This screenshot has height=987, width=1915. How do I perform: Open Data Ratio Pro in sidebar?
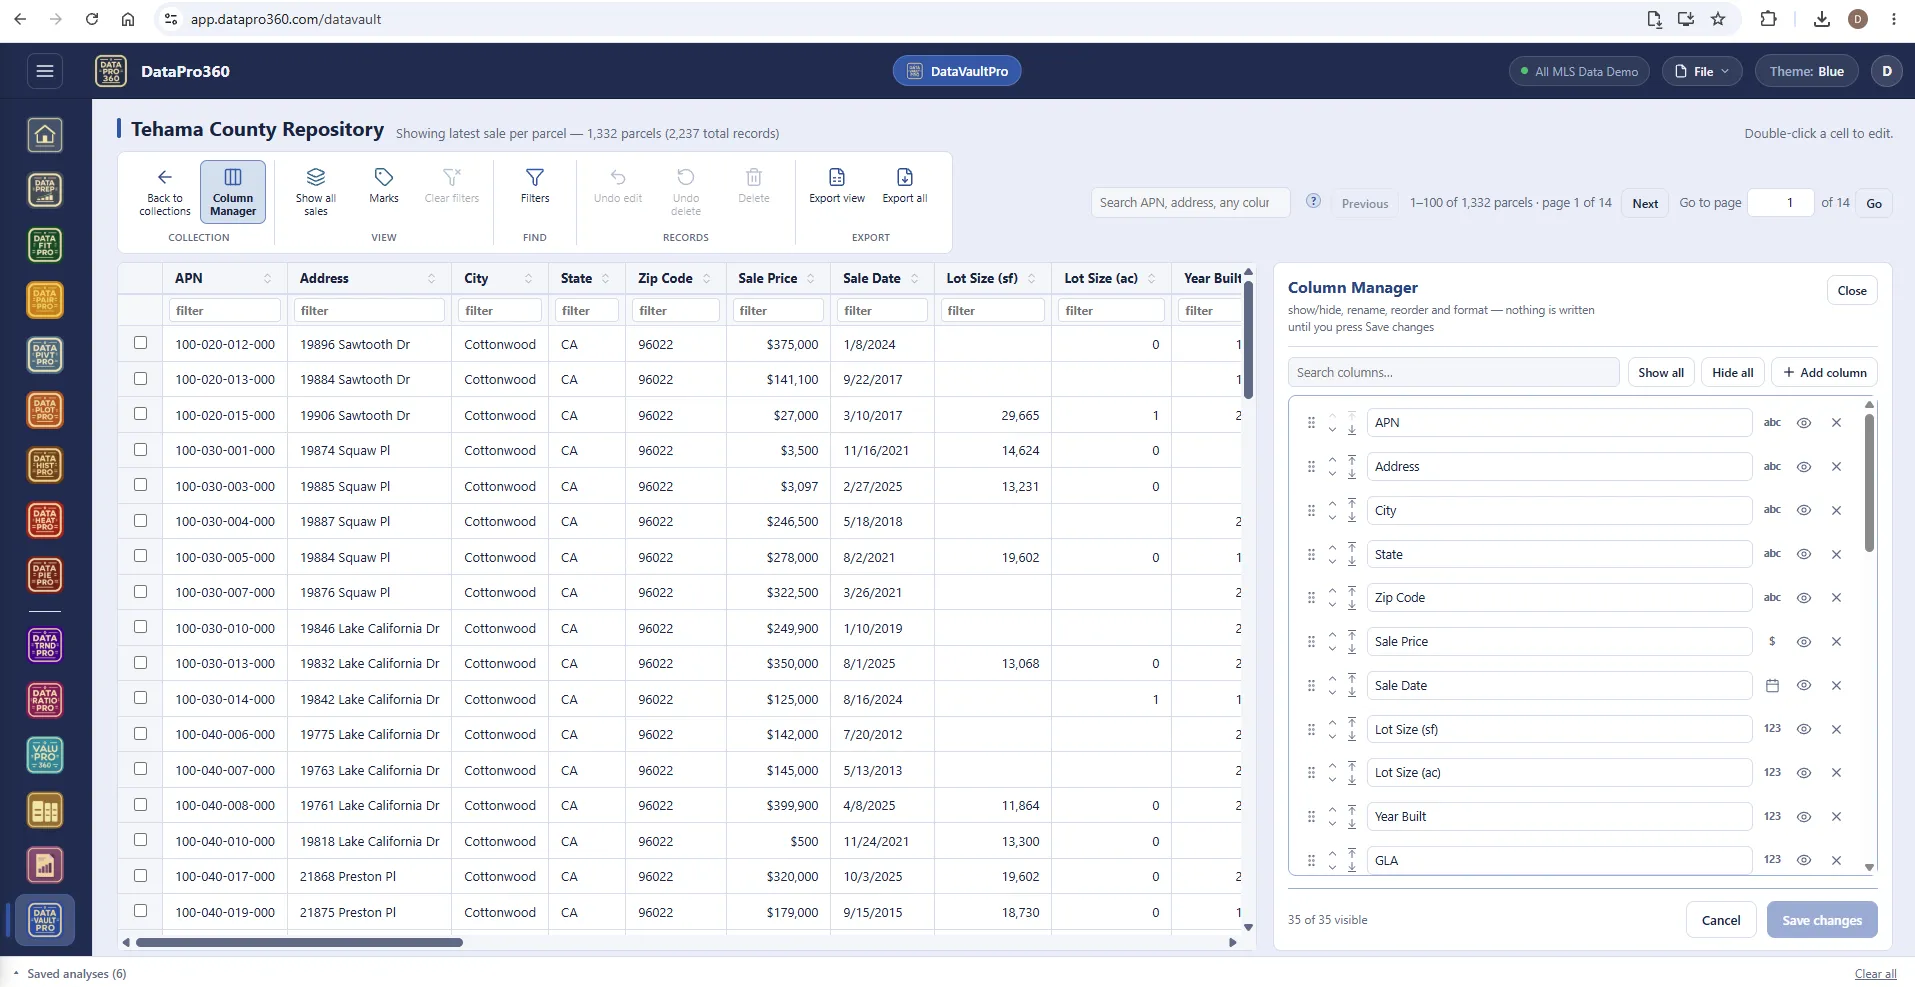click(x=45, y=700)
